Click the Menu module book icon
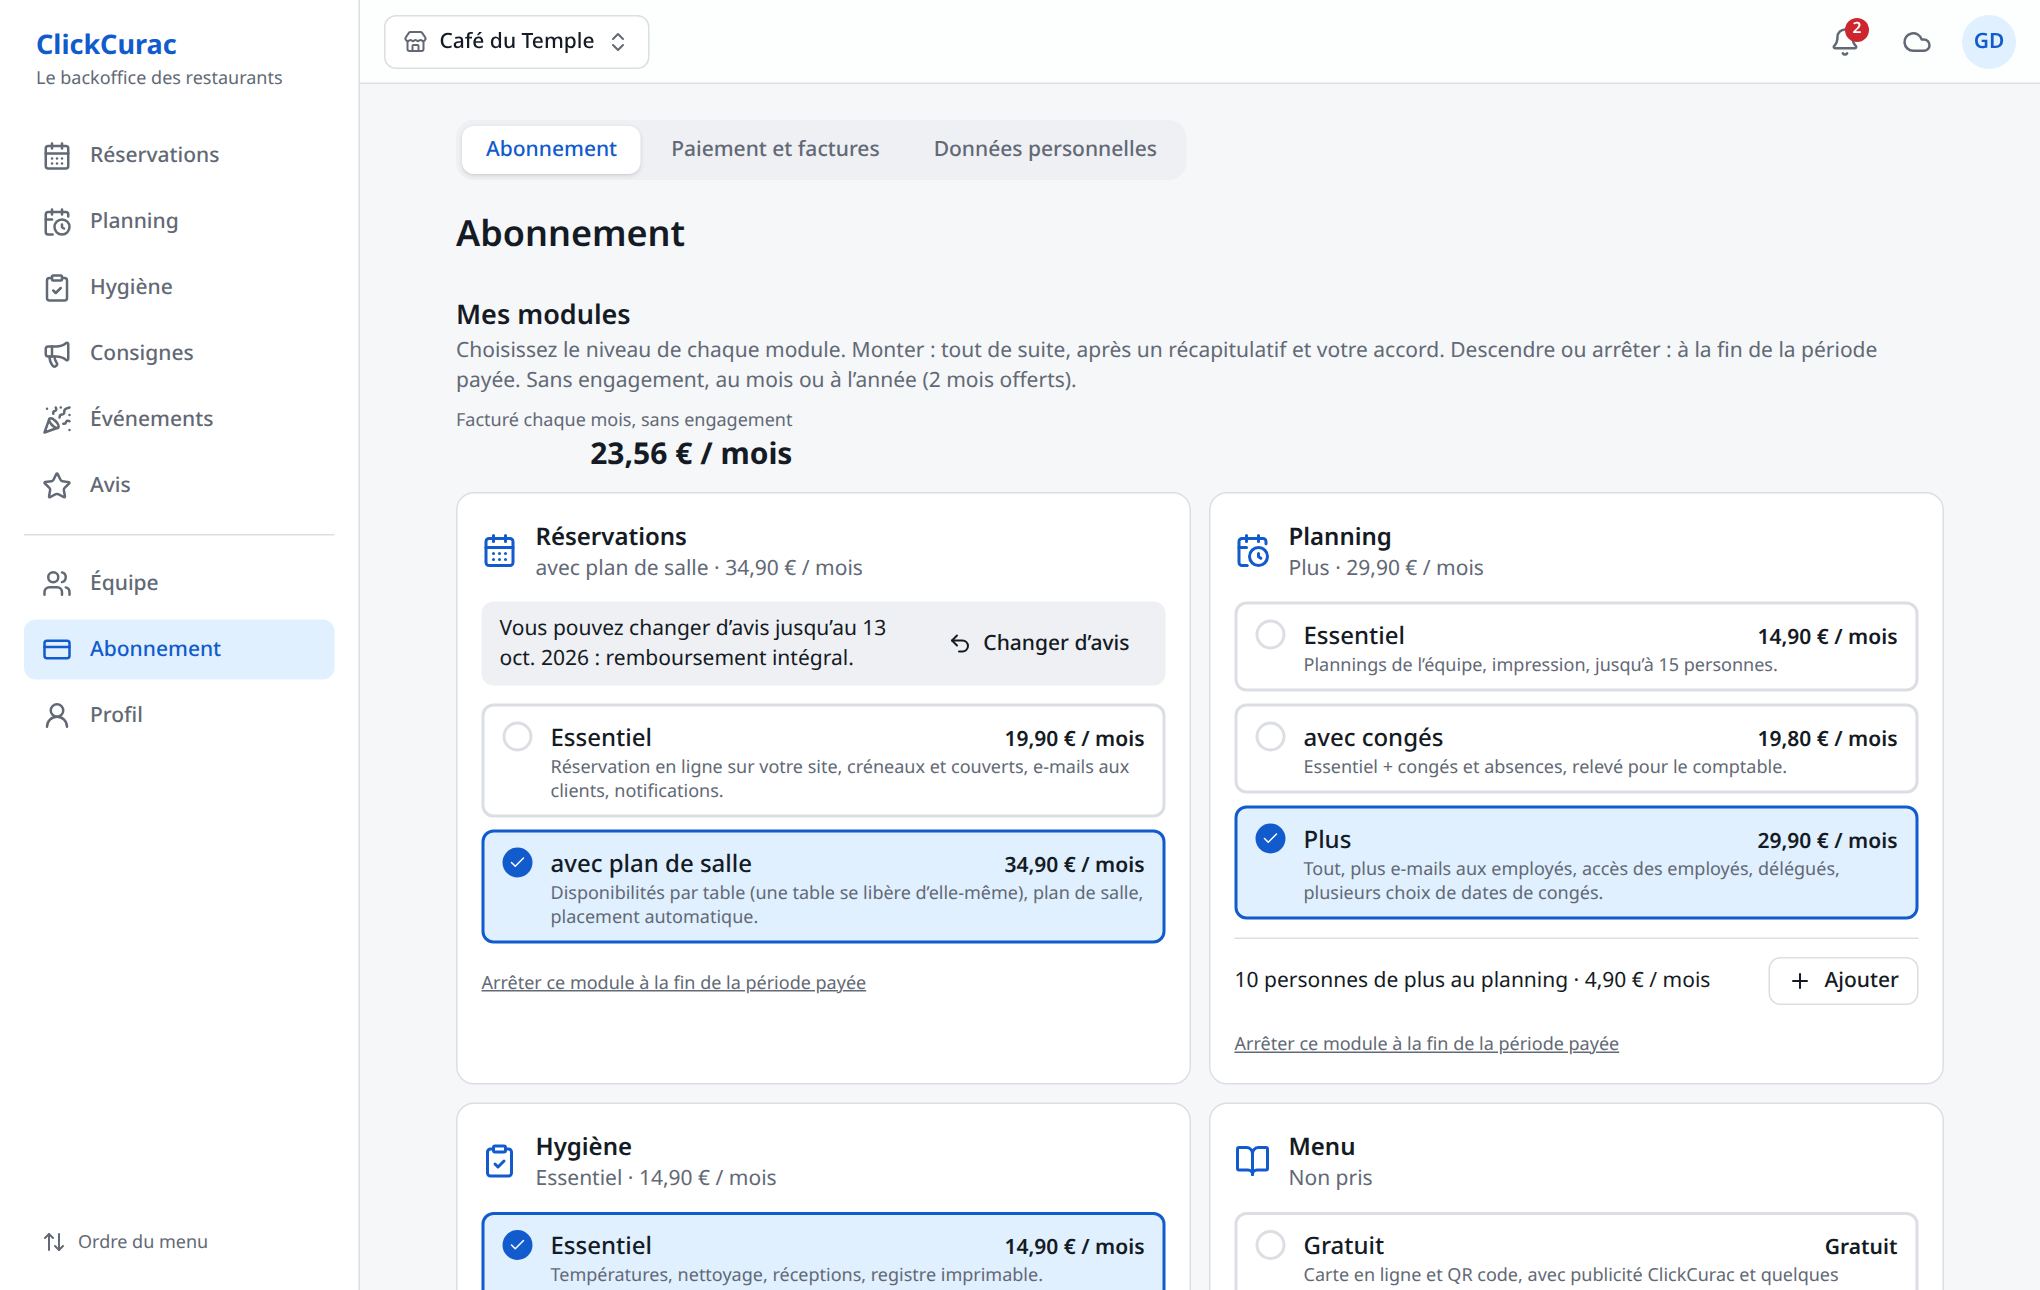 click(x=1252, y=1161)
